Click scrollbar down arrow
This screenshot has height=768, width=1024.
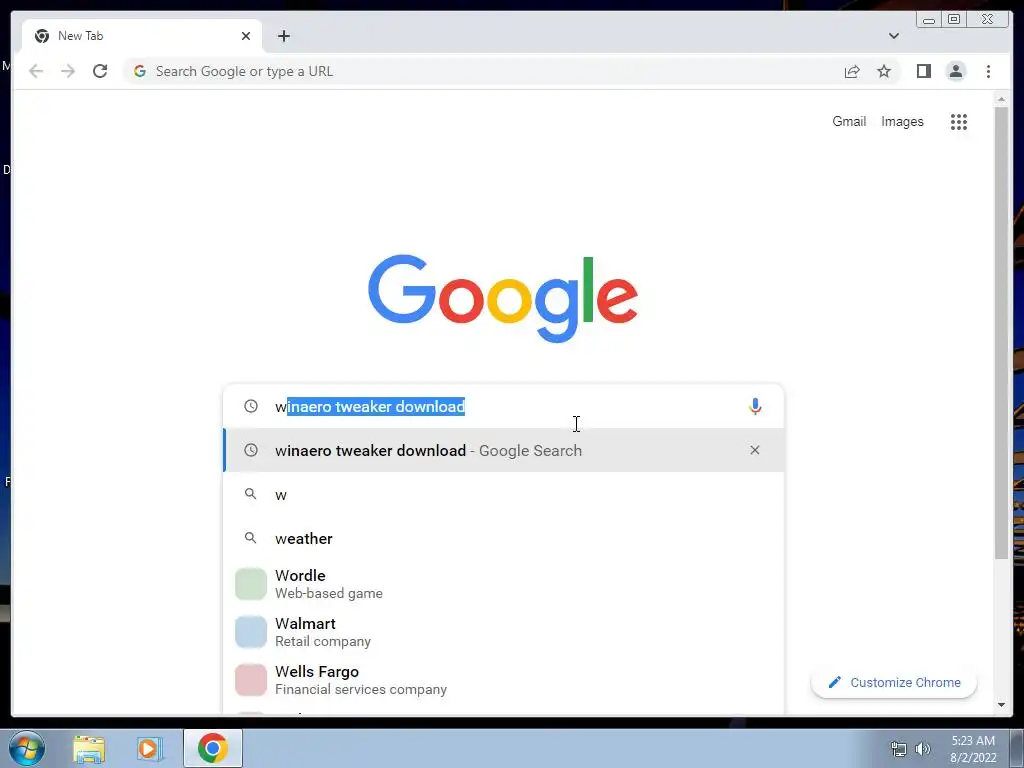pos(1002,705)
